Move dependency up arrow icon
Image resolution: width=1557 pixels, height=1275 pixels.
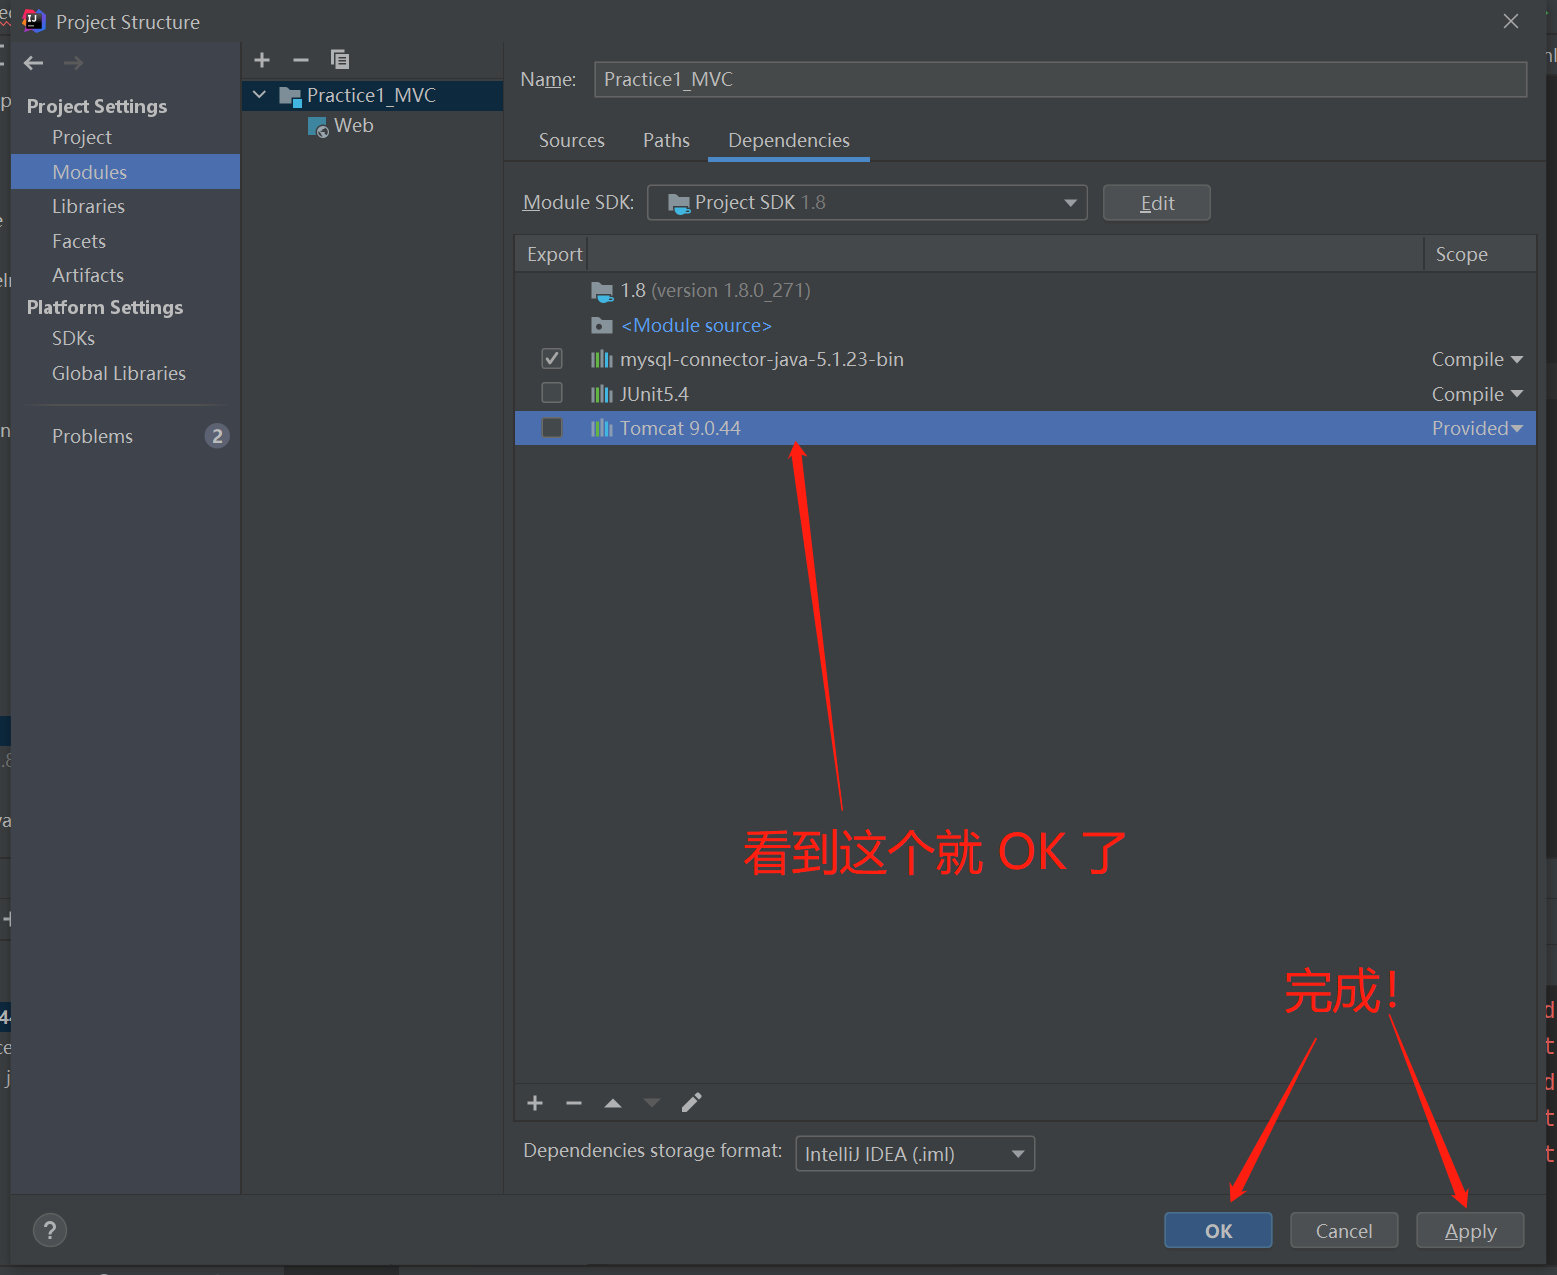pyautogui.click(x=613, y=1103)
